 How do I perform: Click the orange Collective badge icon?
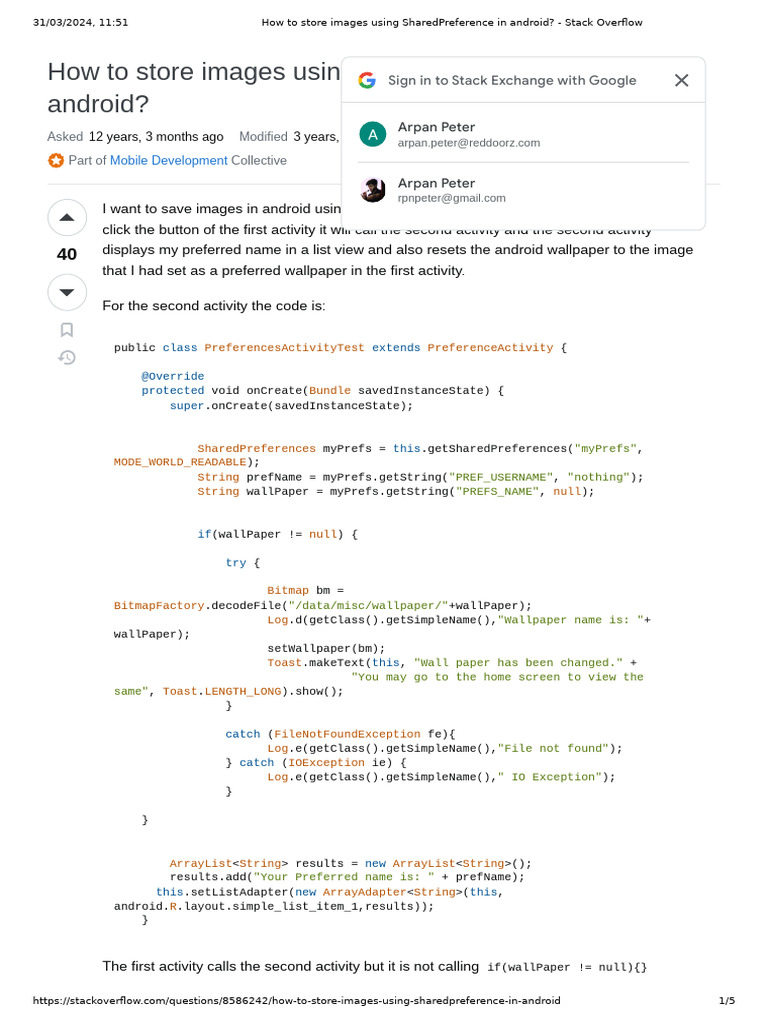[x=56, y=161]
